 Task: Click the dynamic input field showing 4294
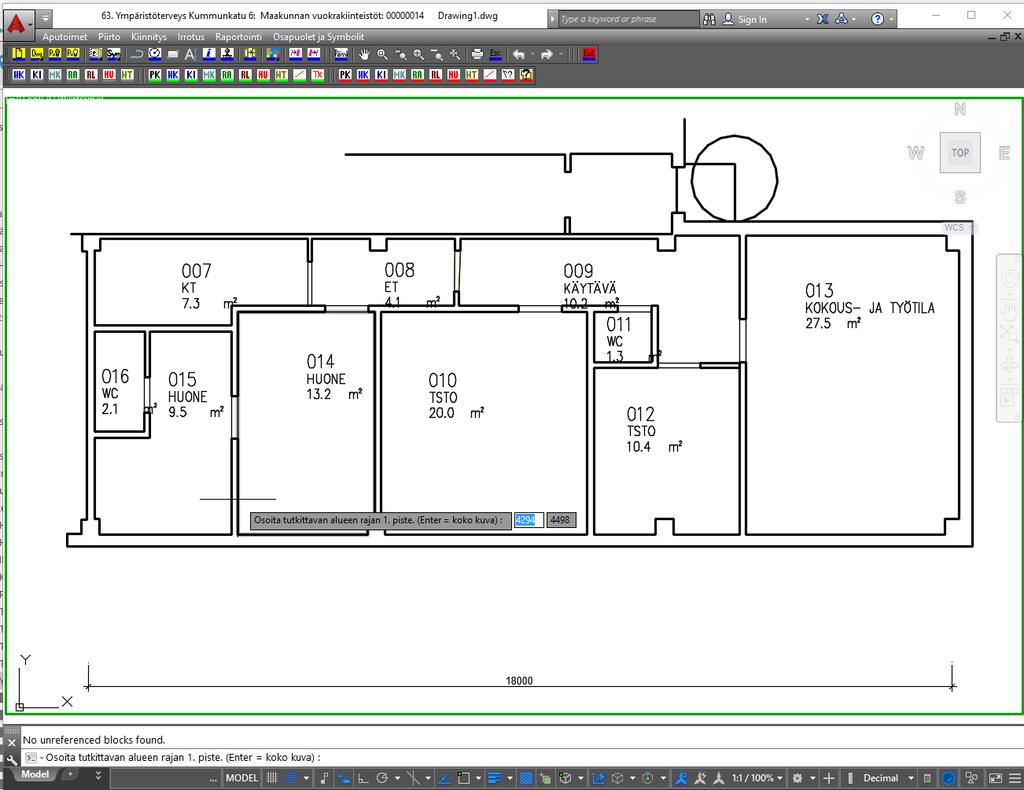(x=528, y=520)
